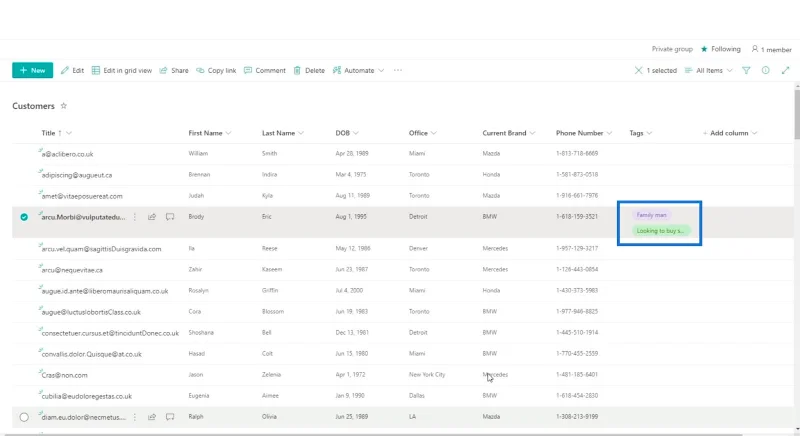Open Cras@non.com item
The height and width of the screenshot is (436, 800).
[64, 375]
